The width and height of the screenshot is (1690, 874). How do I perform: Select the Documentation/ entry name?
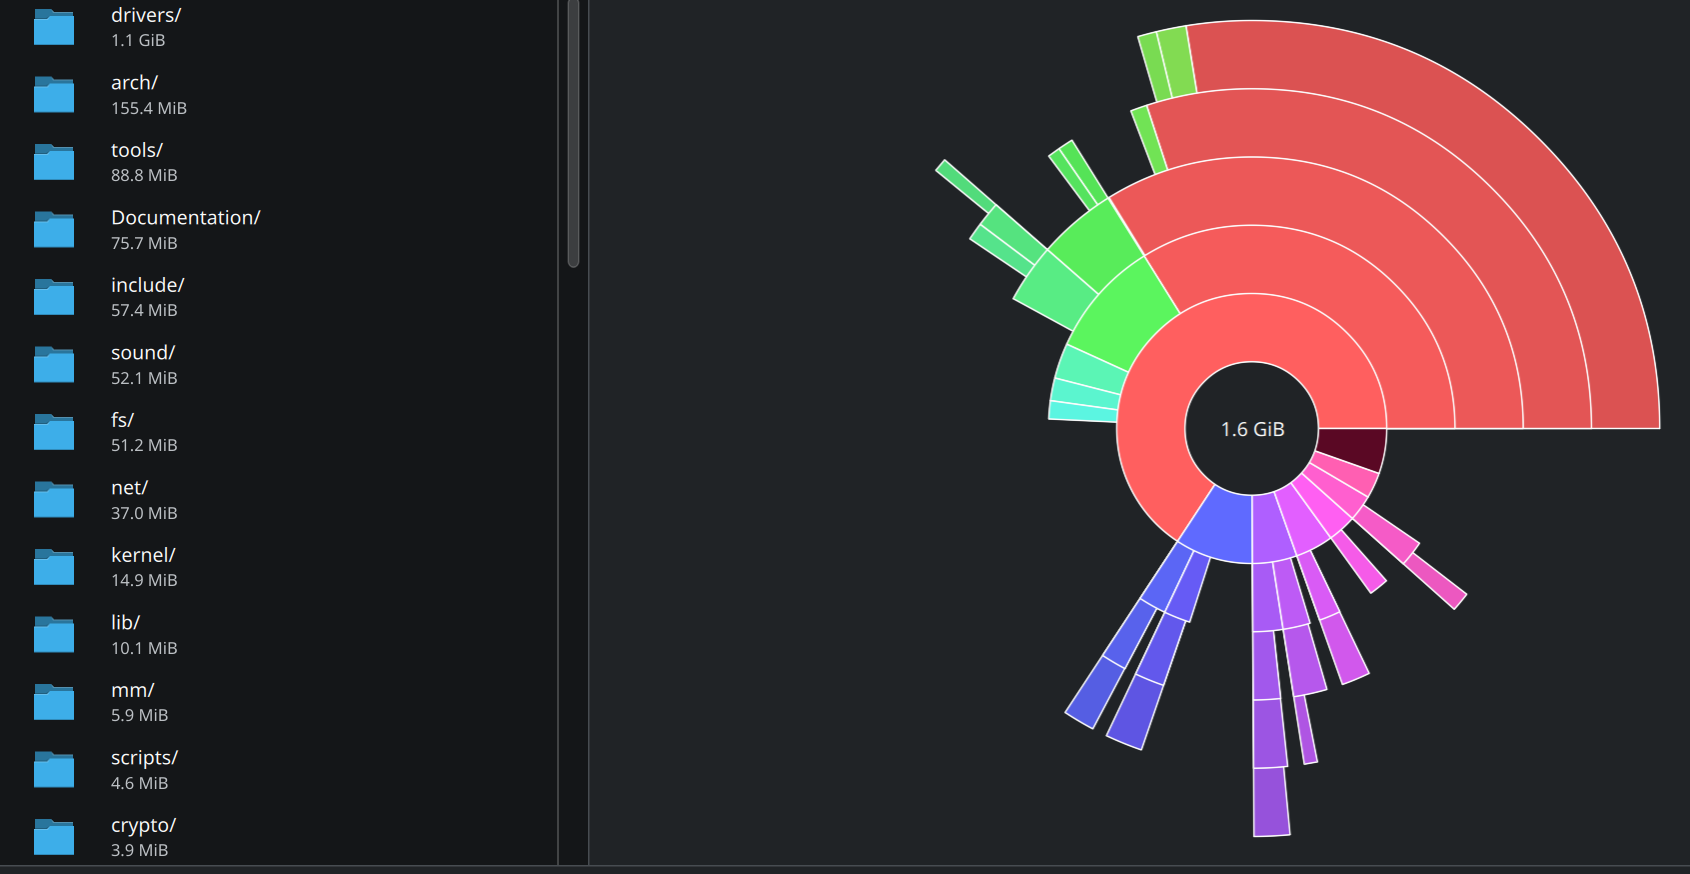(x=186, y=217)
